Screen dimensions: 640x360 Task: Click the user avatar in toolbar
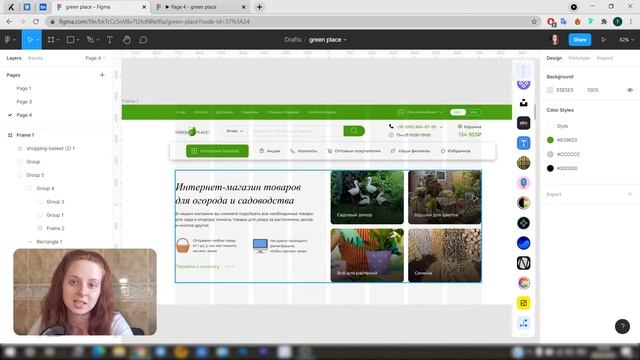click(555, 40)
